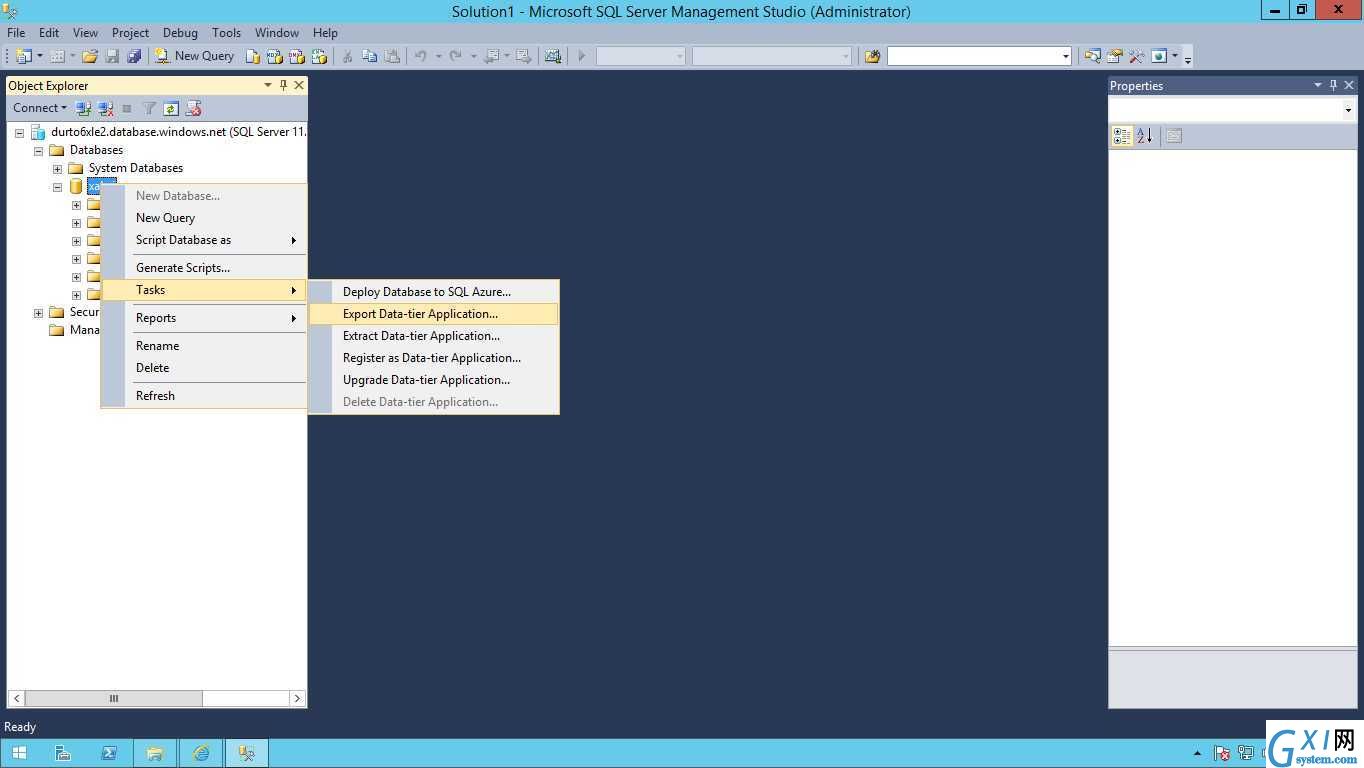
Task: Click the Copy icon in toolbar
Action: coord(369,56)
